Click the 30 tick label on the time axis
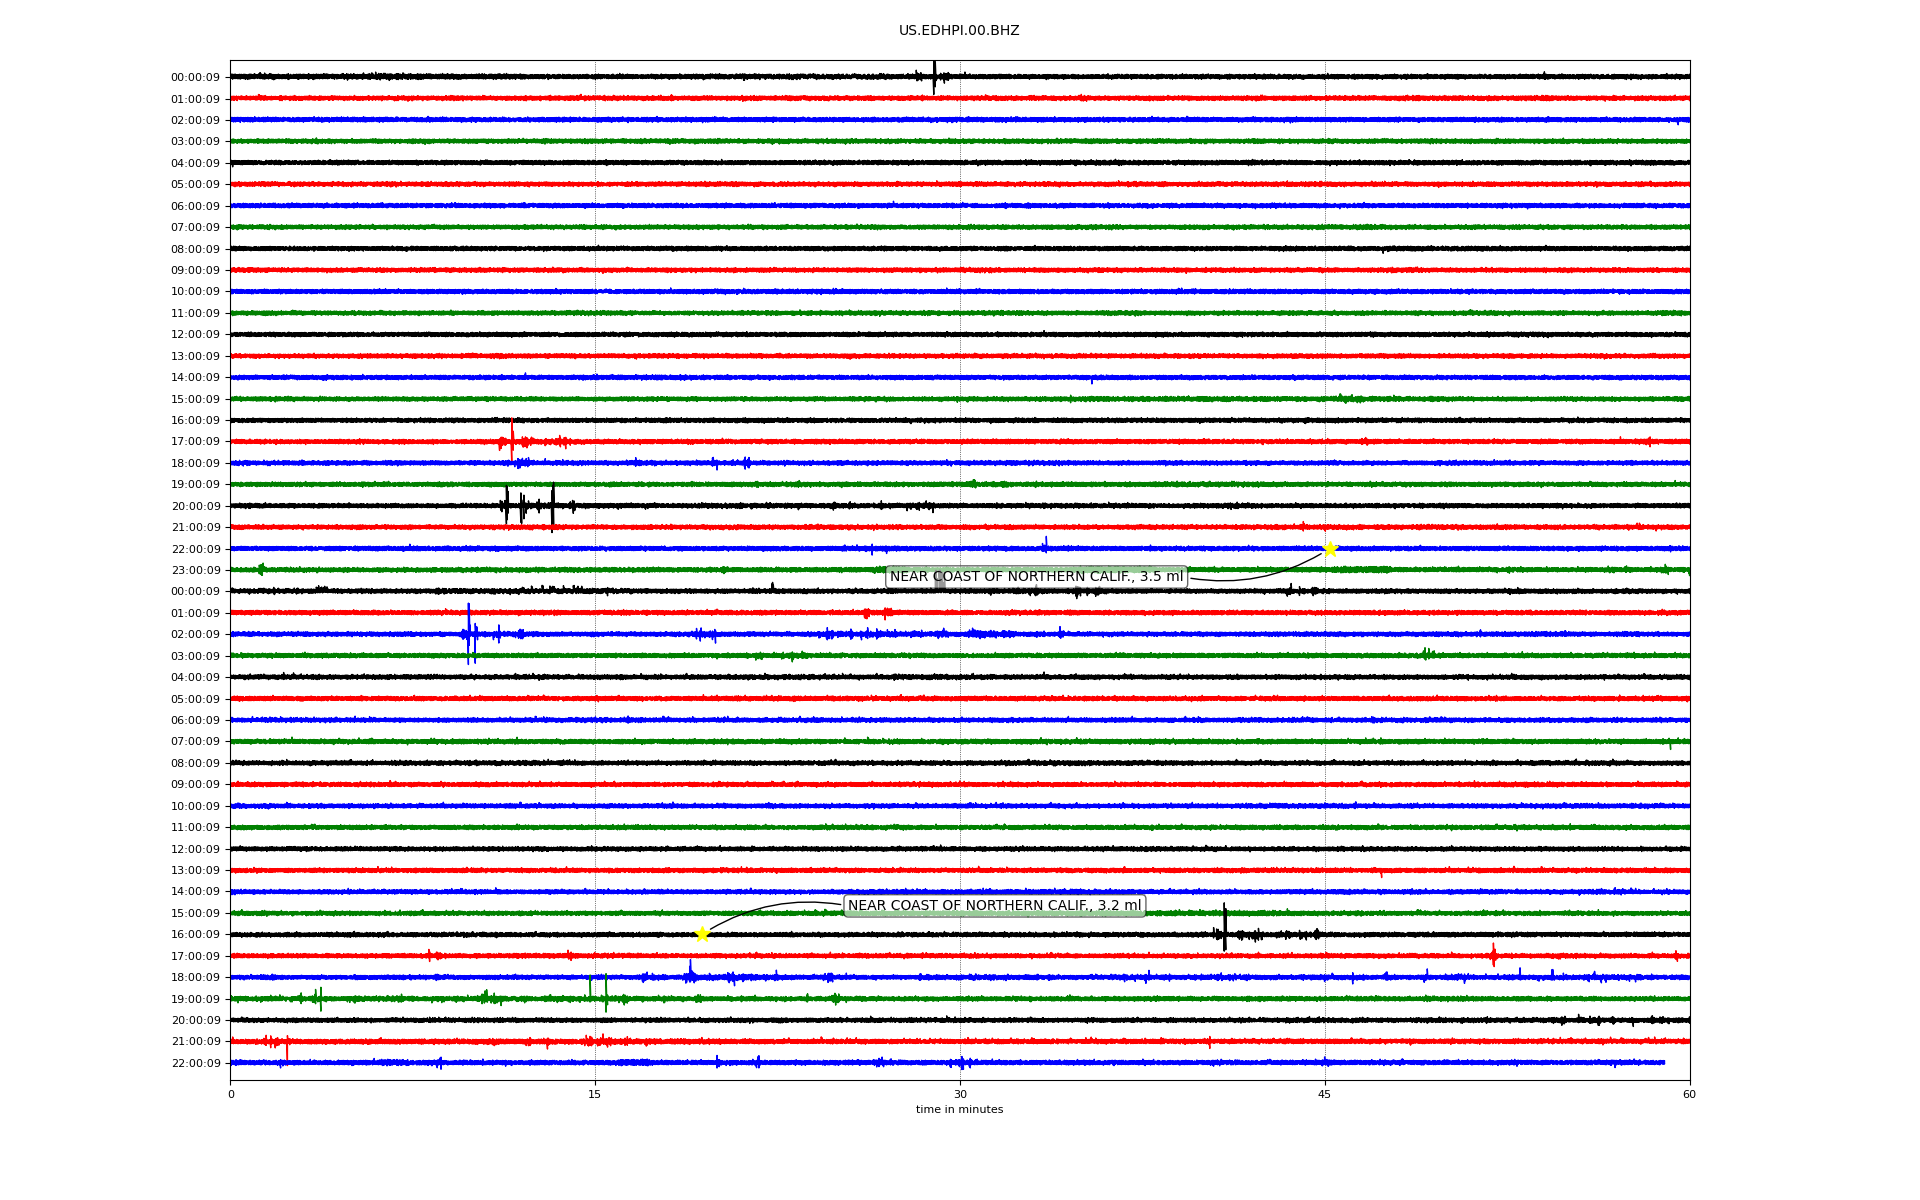Viewport: 1920px width, 1200px height. coord(960,1094)
